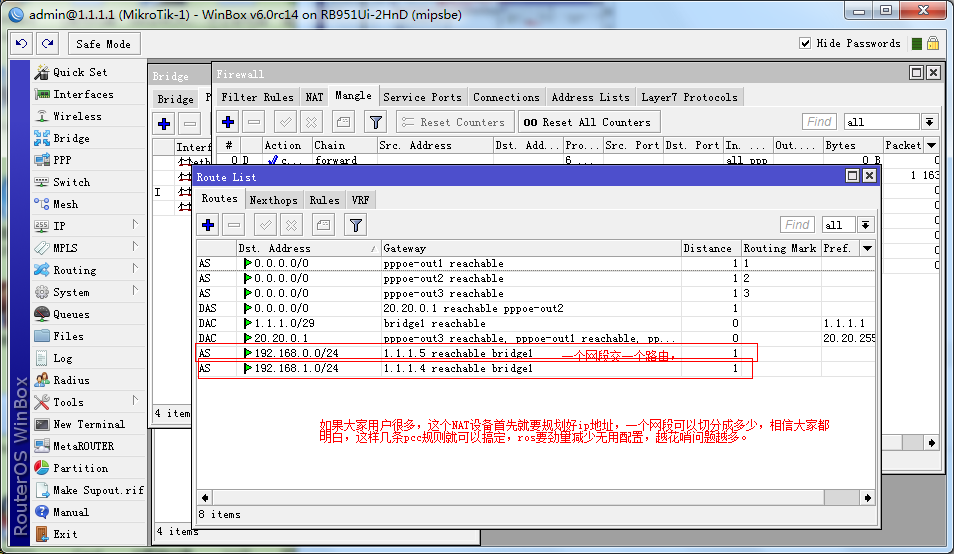The image size is (954, 554).
Task: Open Partition in the sidebar
Action: 80,468
